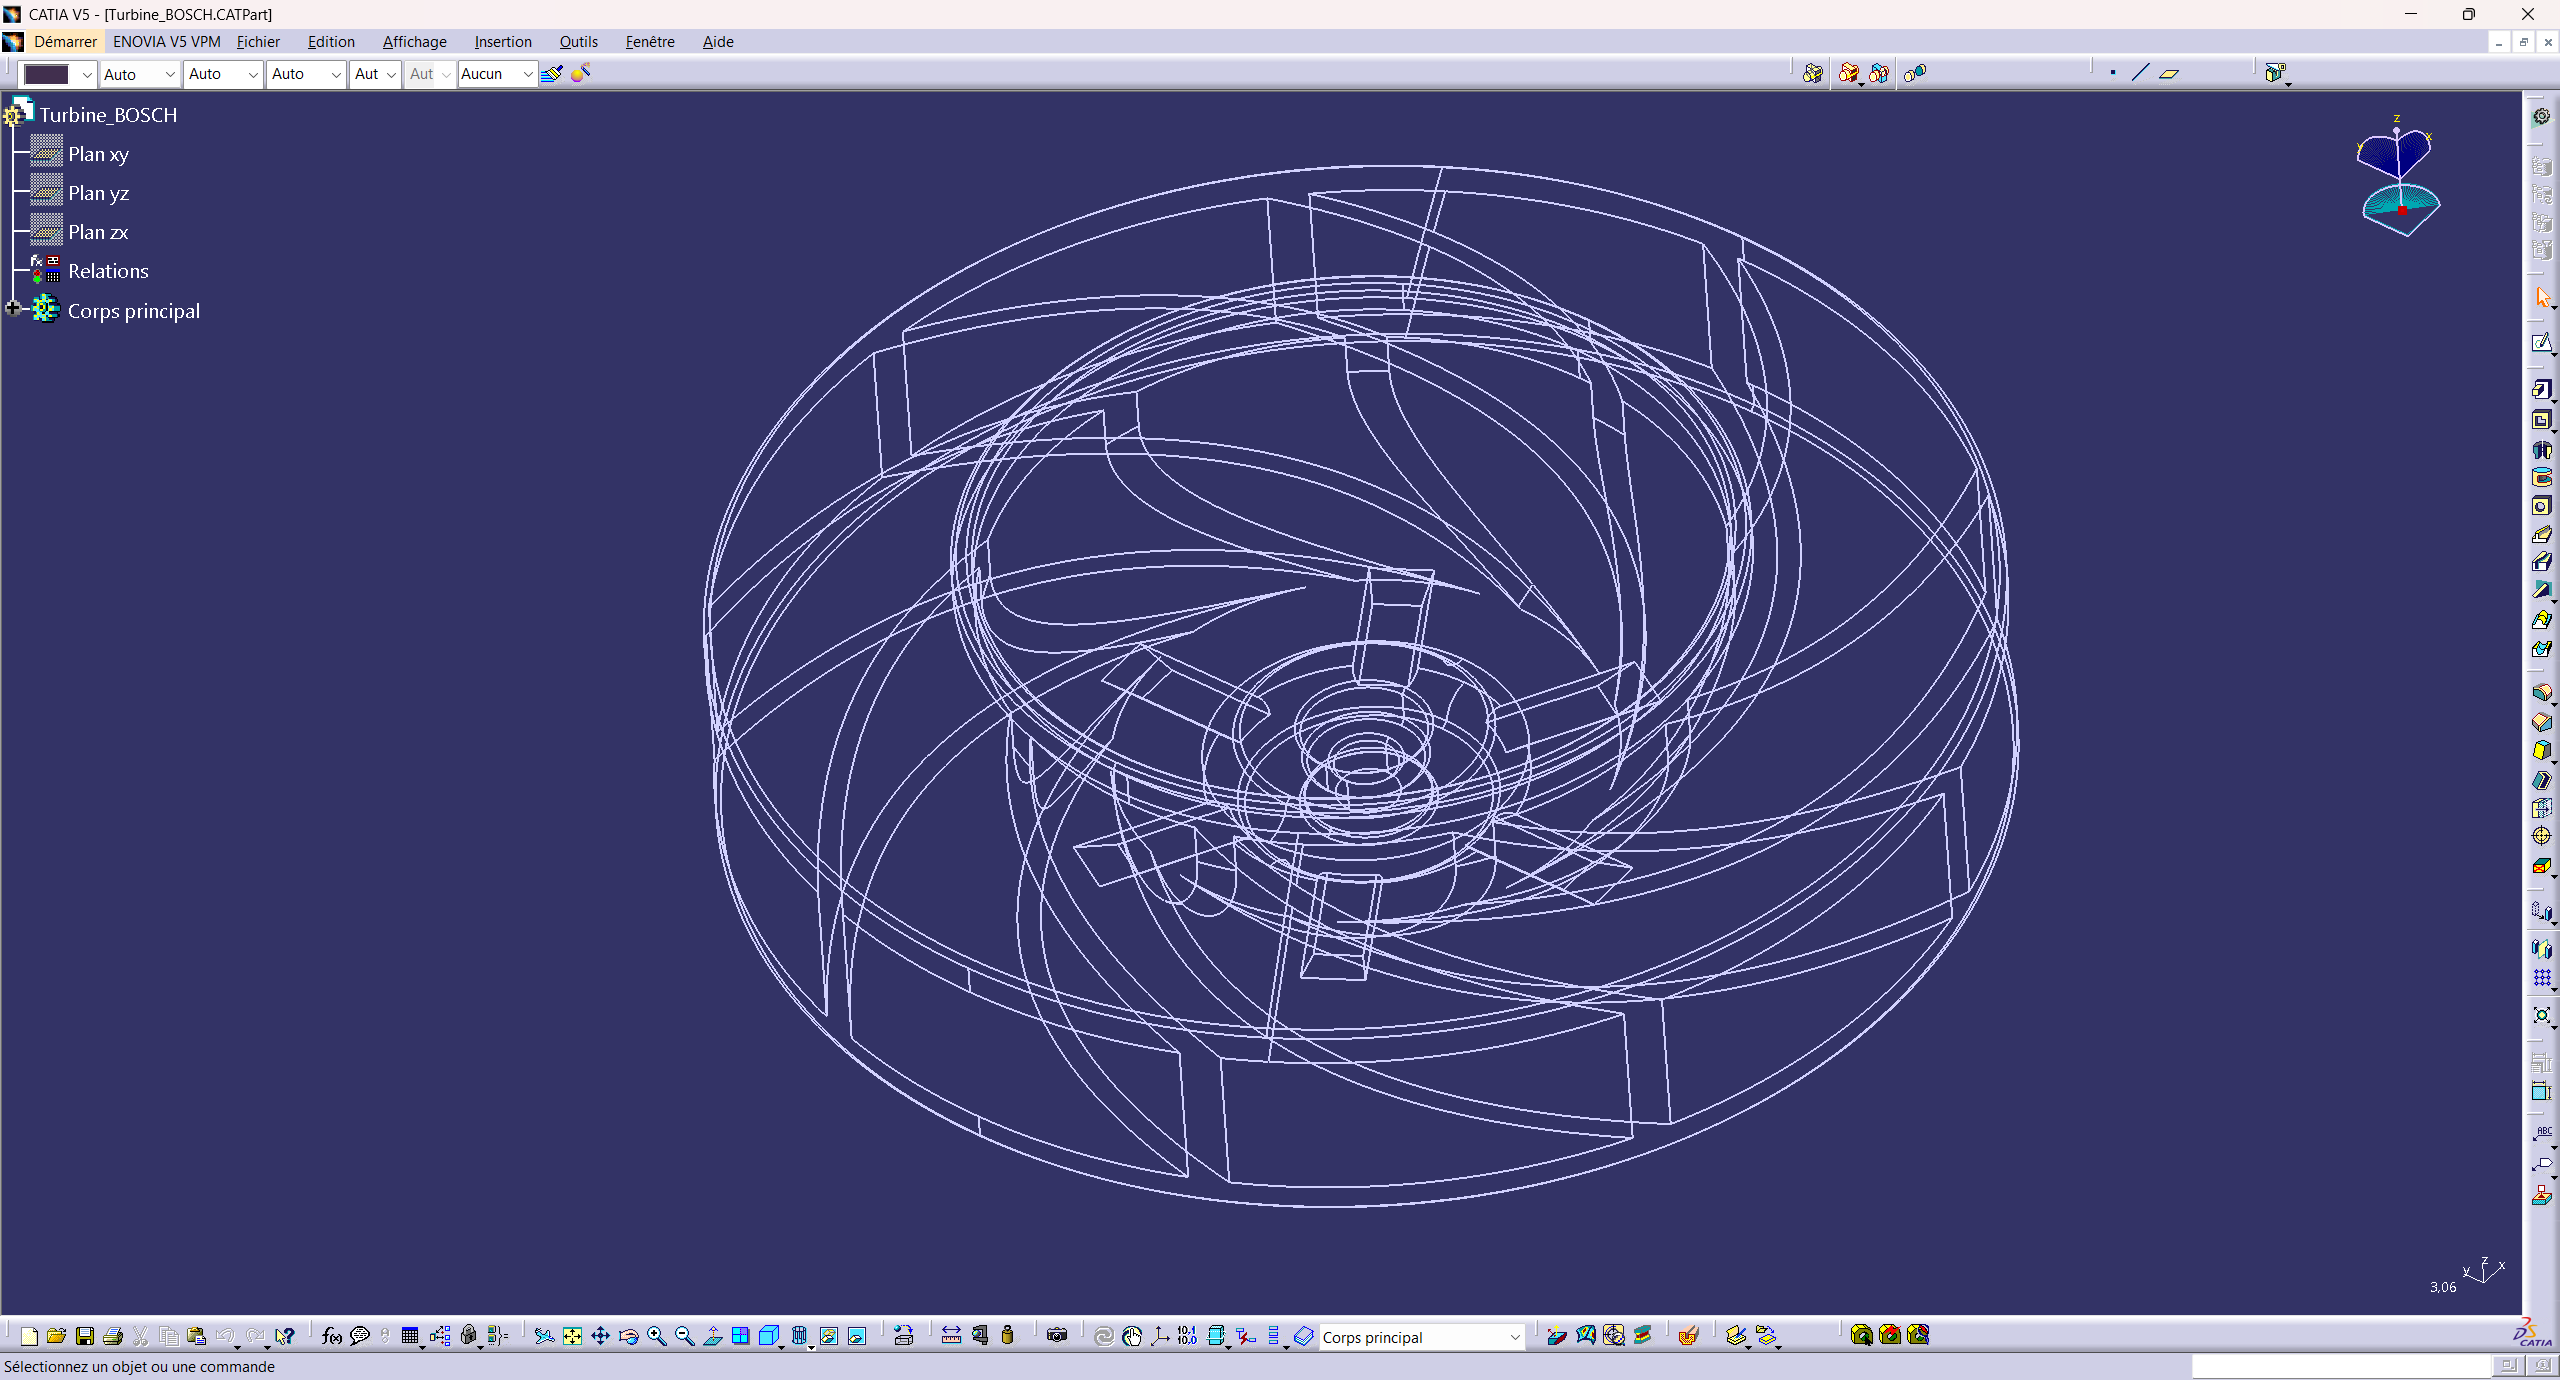Select the Relations node in tree
This screenshot has width=2560, height=1380.
108,271
